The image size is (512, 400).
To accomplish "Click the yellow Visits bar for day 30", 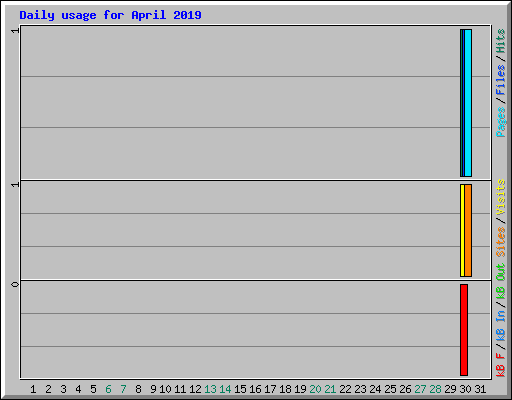I will (x=462, y=230).
